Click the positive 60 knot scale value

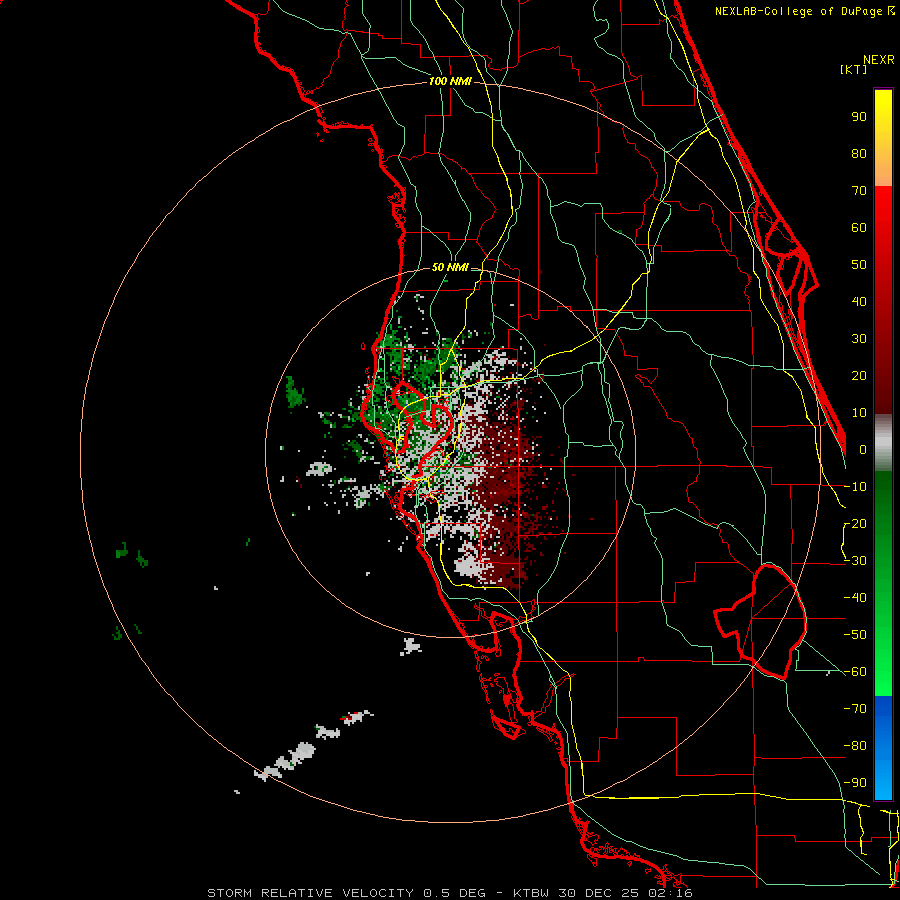coord(859,227)
